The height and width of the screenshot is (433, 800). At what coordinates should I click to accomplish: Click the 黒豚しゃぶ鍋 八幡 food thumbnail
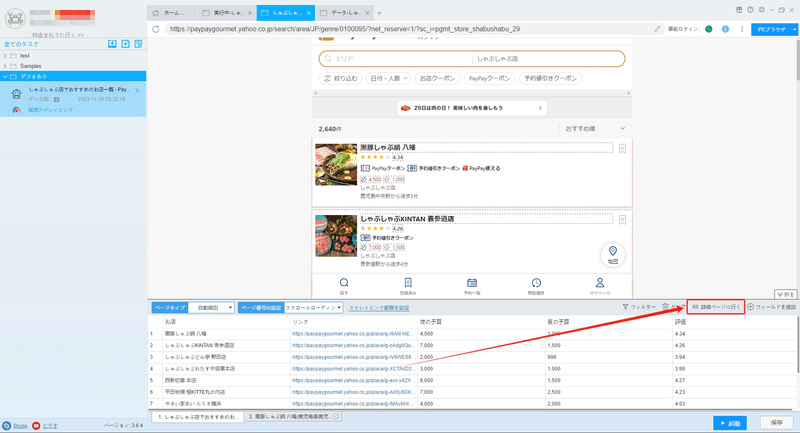point(336,164)
